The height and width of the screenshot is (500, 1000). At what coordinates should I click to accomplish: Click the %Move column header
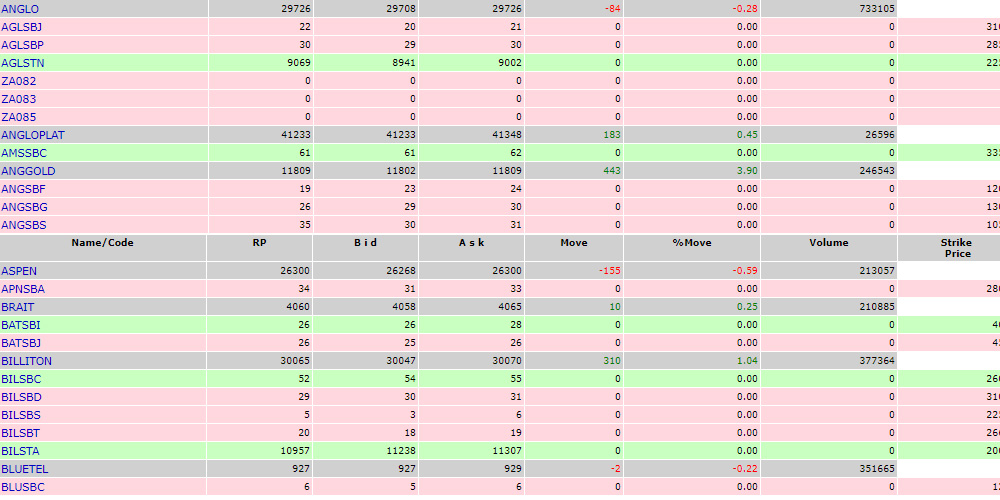point(691,243)
